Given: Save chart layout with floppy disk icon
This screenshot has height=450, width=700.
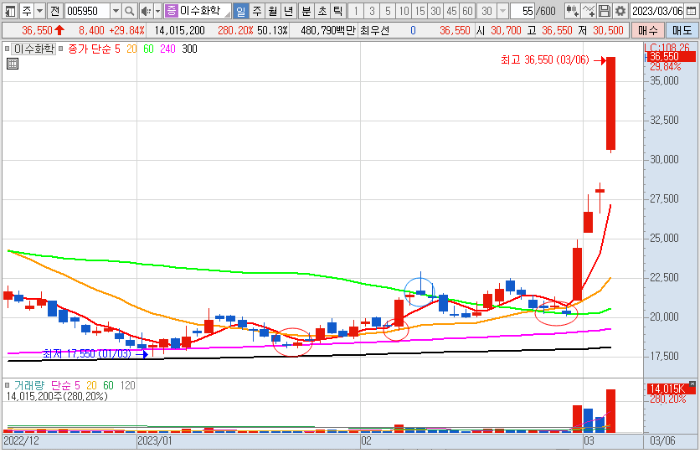Looking at the screenshot, I should click(604, 10).
